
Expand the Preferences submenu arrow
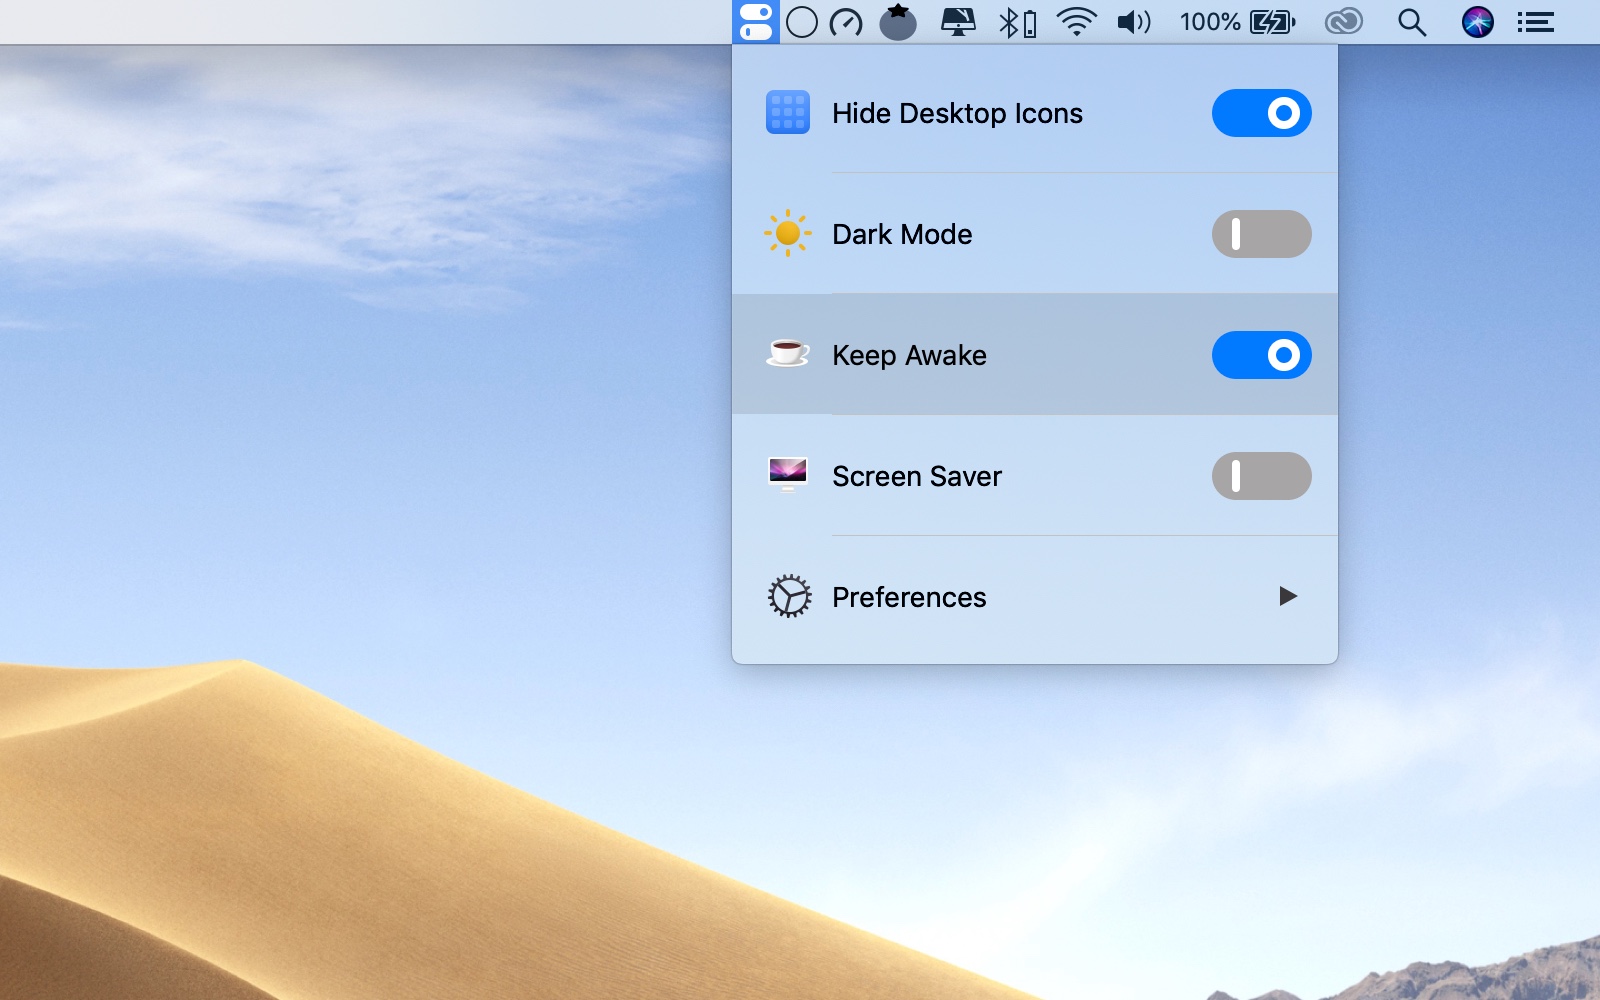click(x=1287, y=597)
